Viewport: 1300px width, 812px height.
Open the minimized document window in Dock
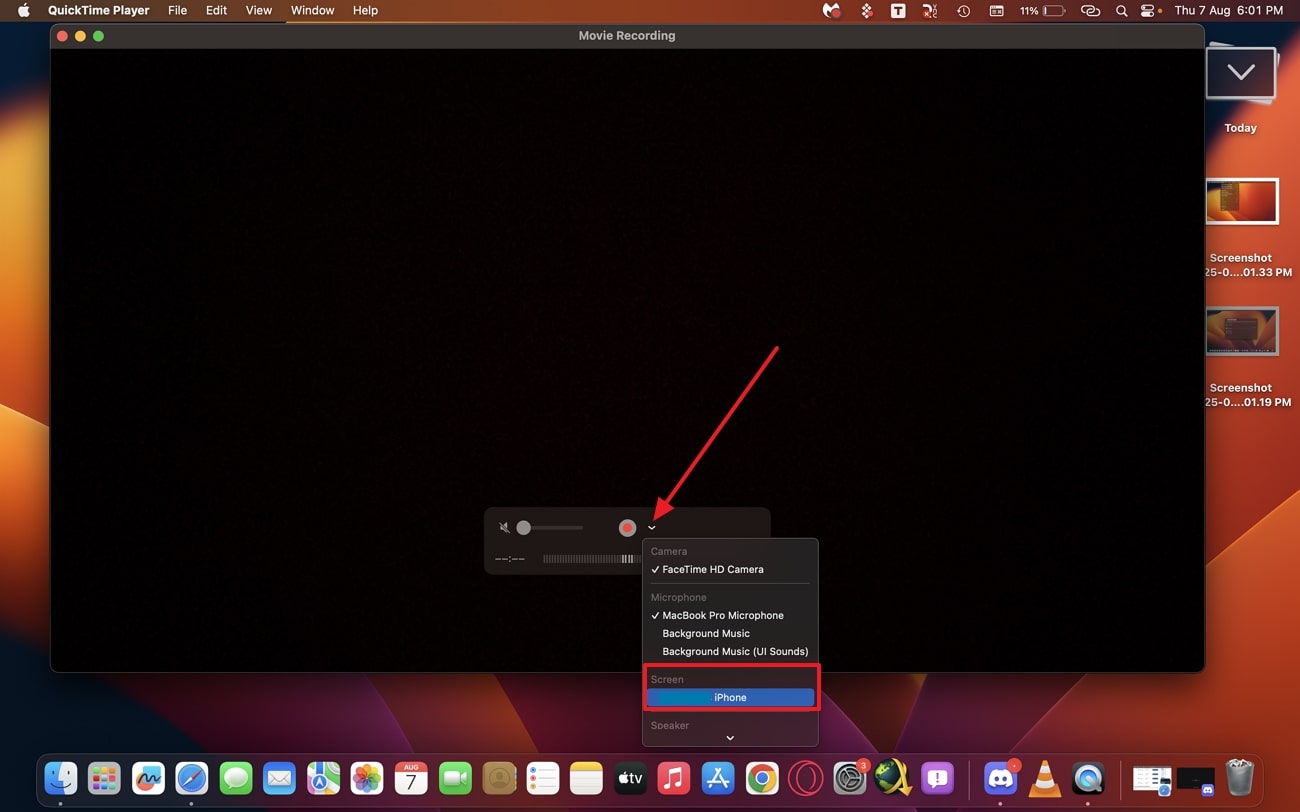pyautogui.click(x=1152, y=779)
